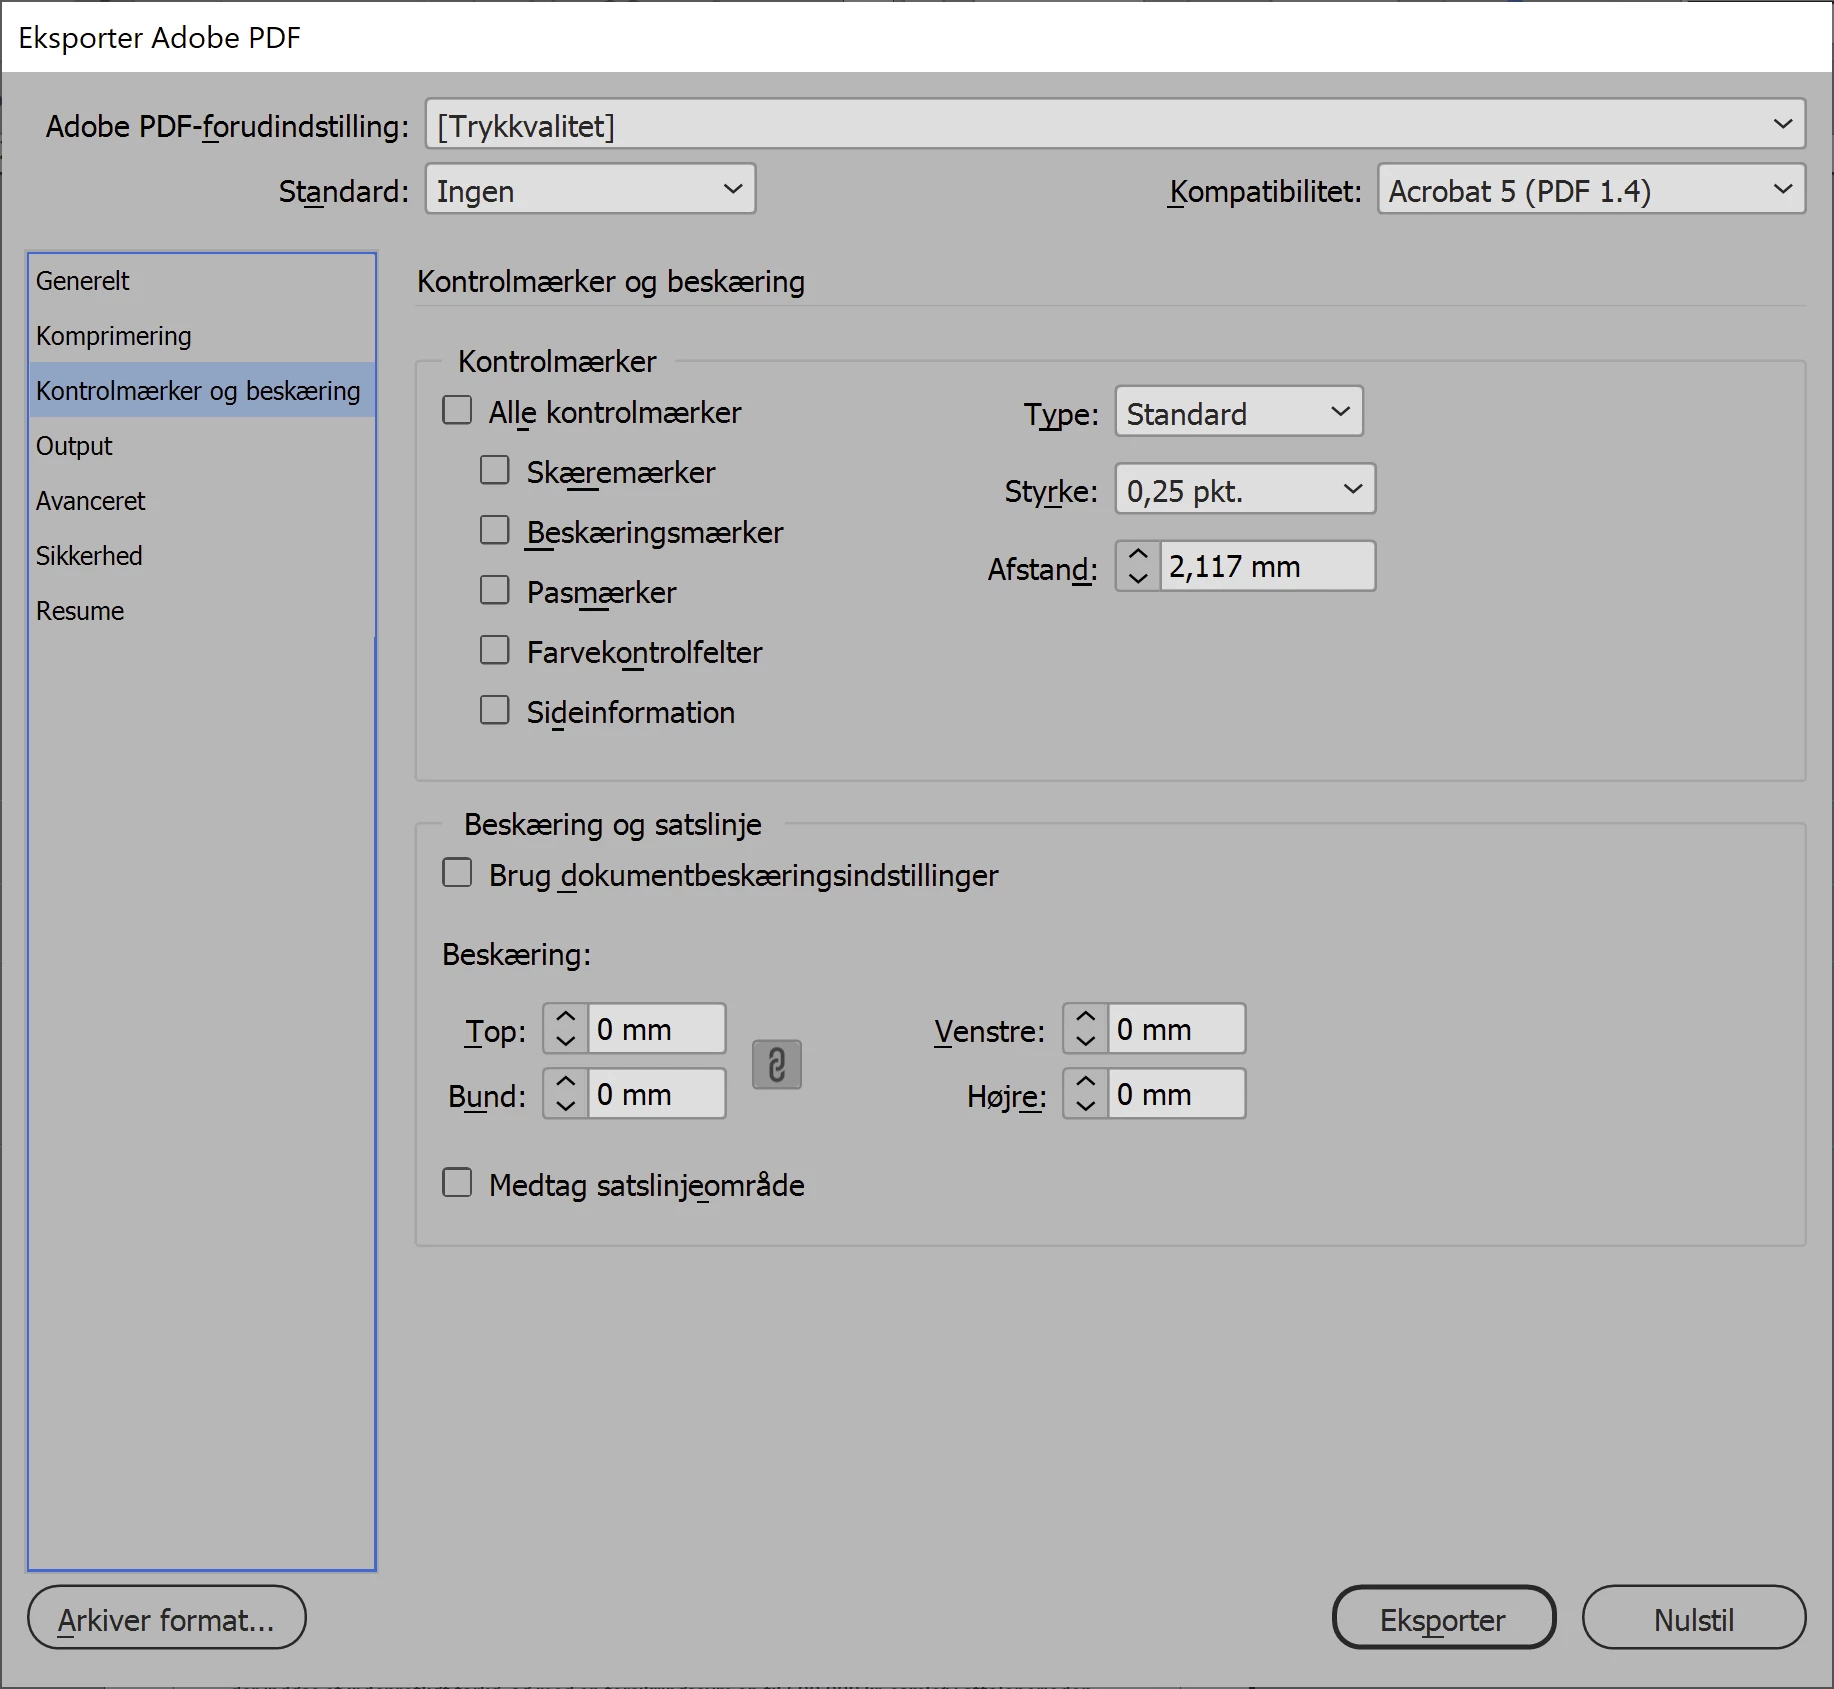Open the Standard dropdown showing Ingen
The image size is (1834, 1689).
click(590, 189)
